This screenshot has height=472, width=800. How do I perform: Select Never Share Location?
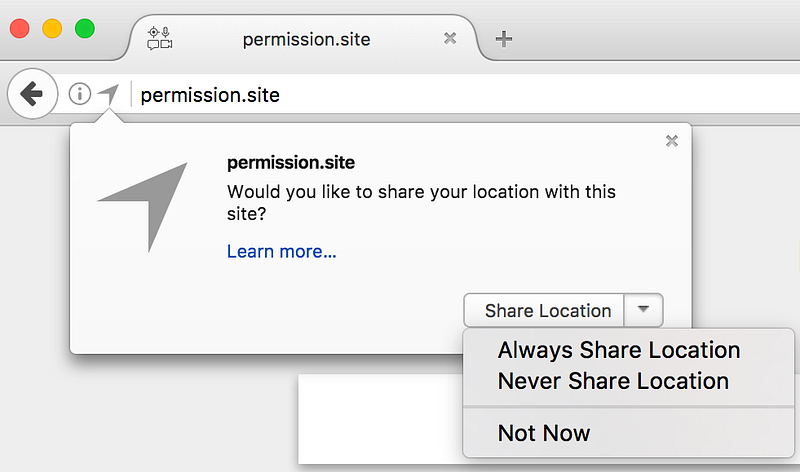(x=613, y=381)
